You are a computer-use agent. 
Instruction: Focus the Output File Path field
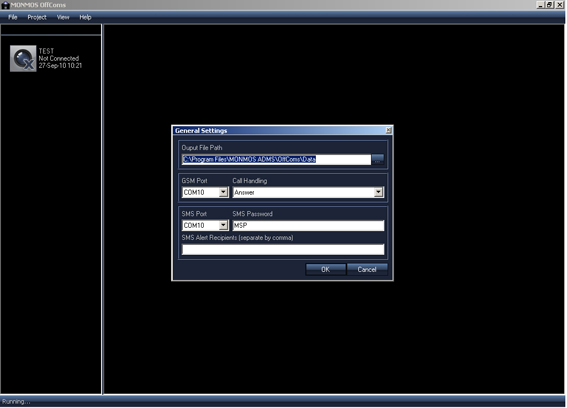(x=276, y=159)
